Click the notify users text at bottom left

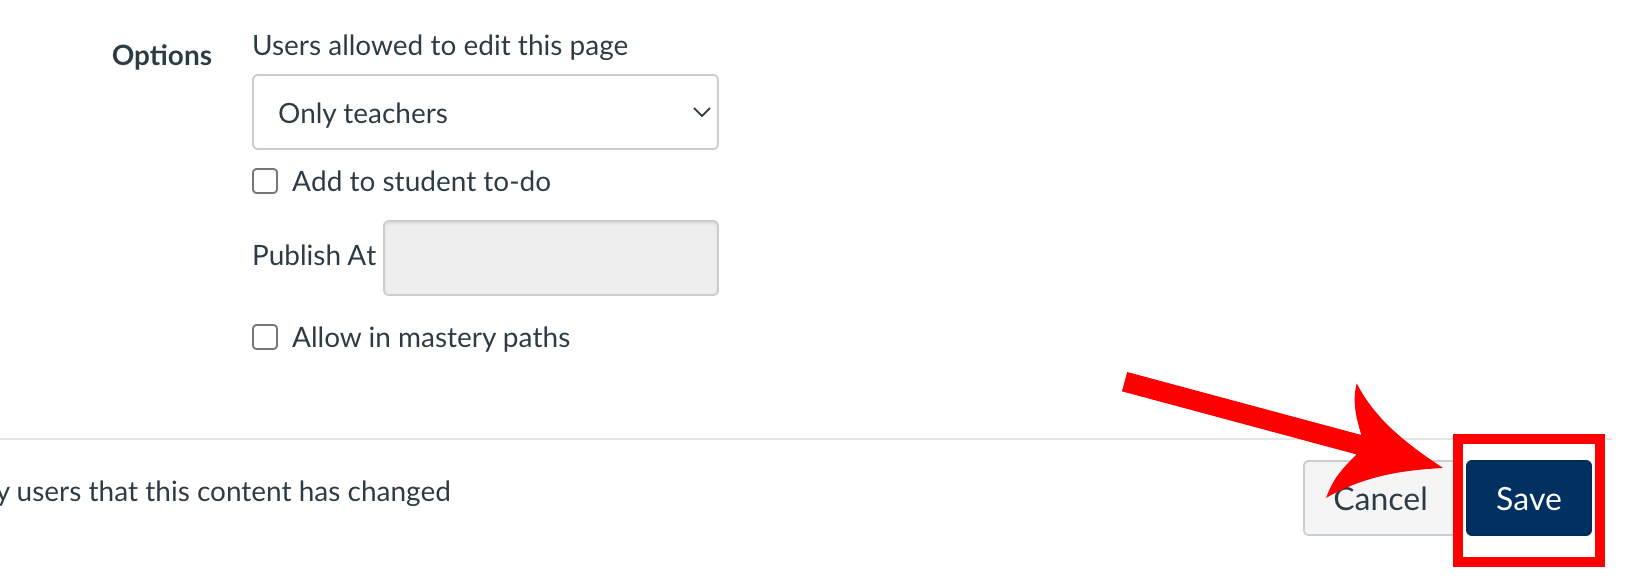click(x=225, y=491)
